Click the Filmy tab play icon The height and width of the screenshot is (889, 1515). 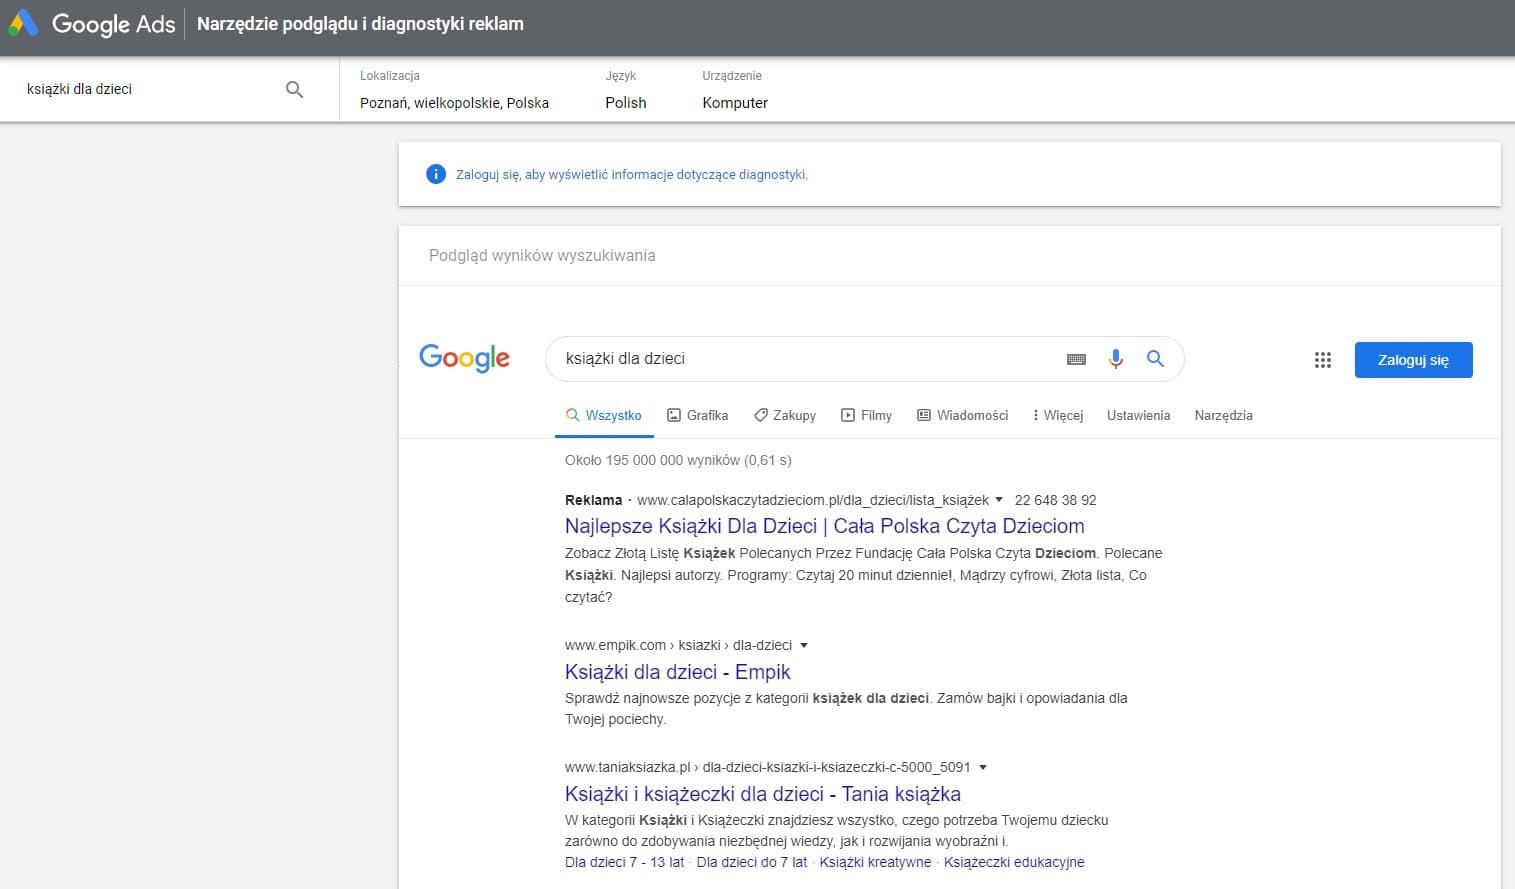pos(848,415)
